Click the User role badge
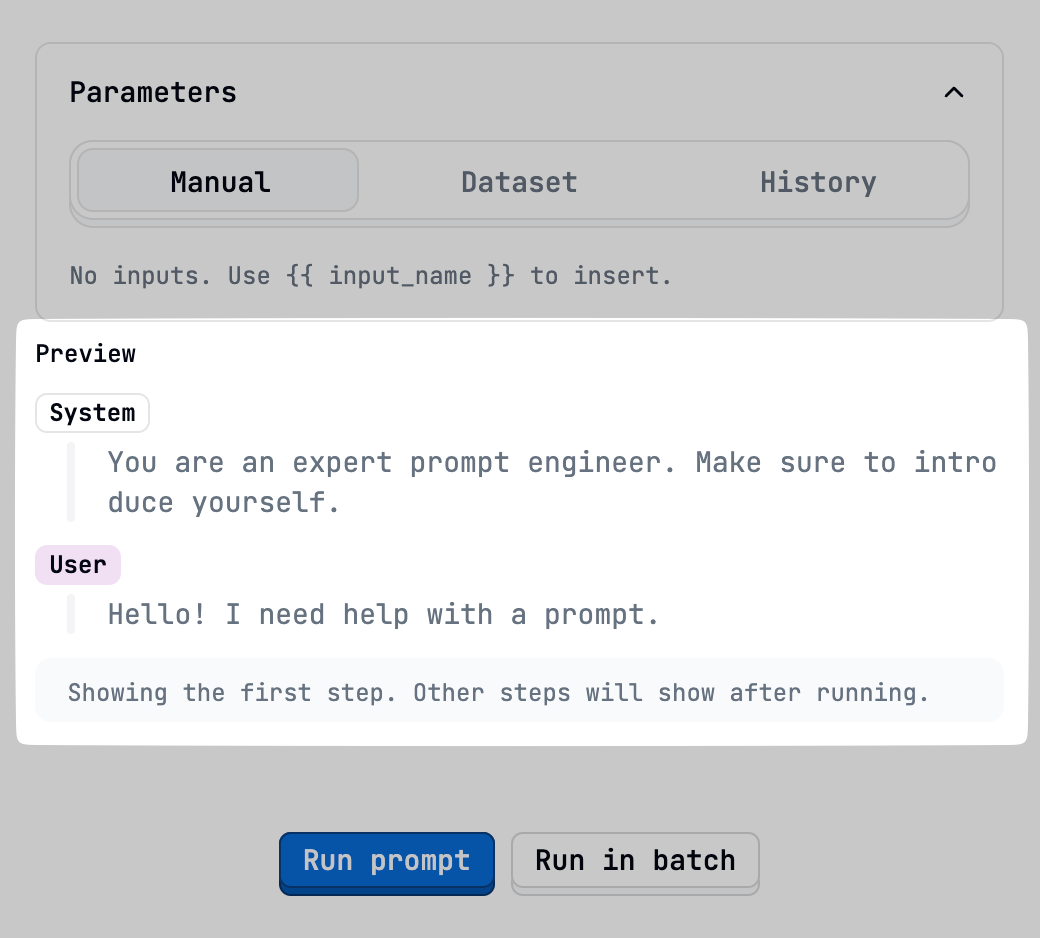The width and height of the screenshot is (1040, 938). 77,564
